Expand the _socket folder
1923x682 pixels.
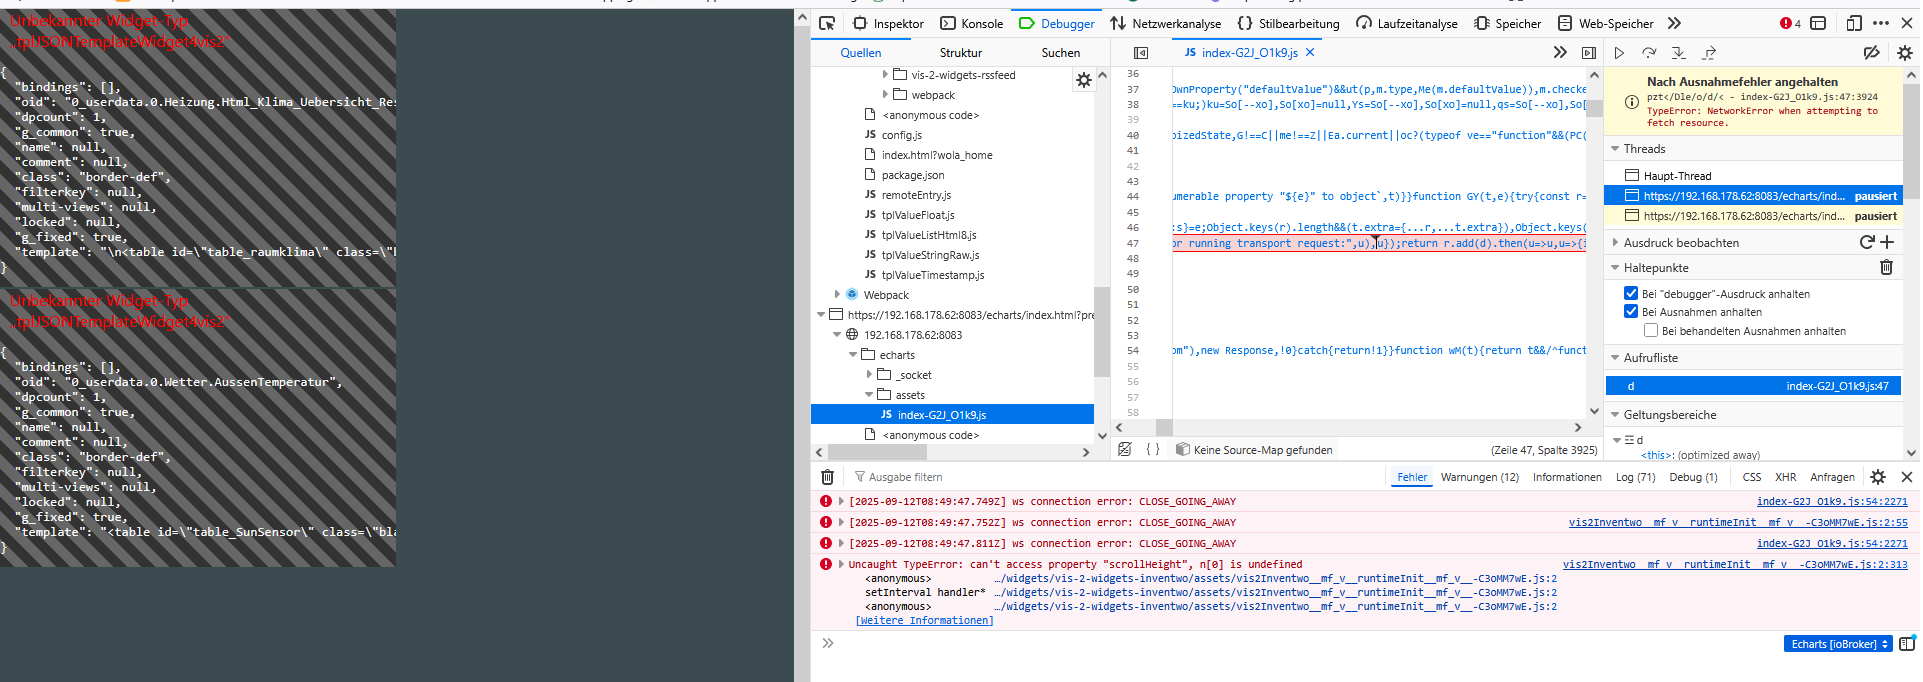869,374
